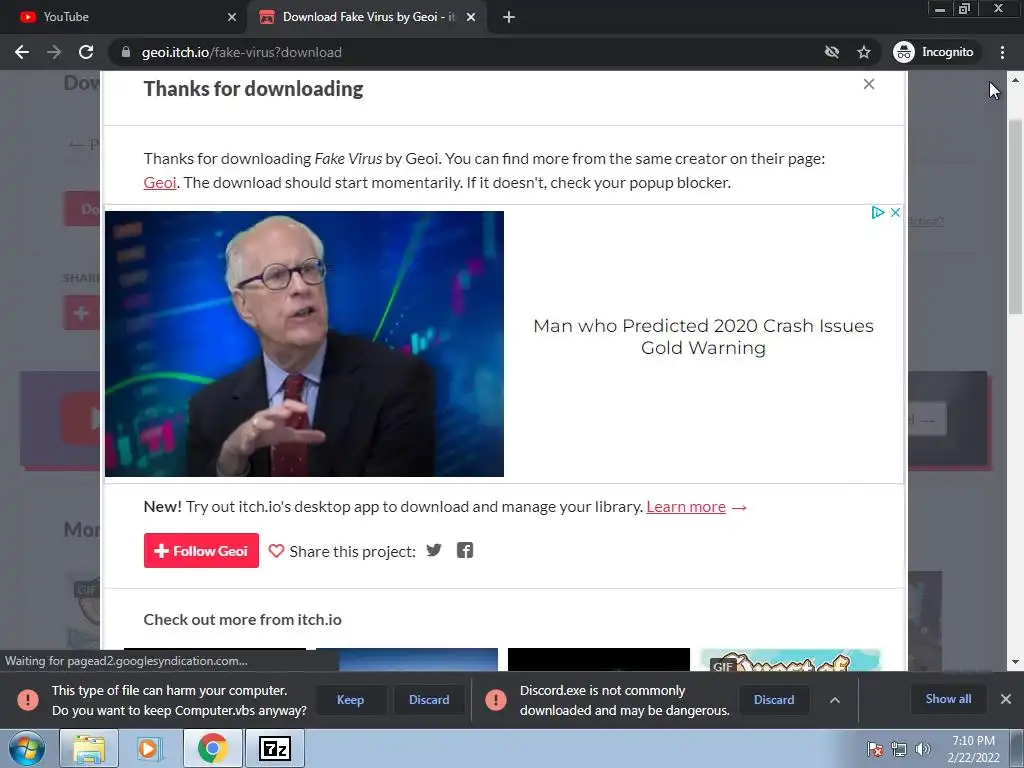Select the Download Fake Virus tab

click(x=368, y=17)
